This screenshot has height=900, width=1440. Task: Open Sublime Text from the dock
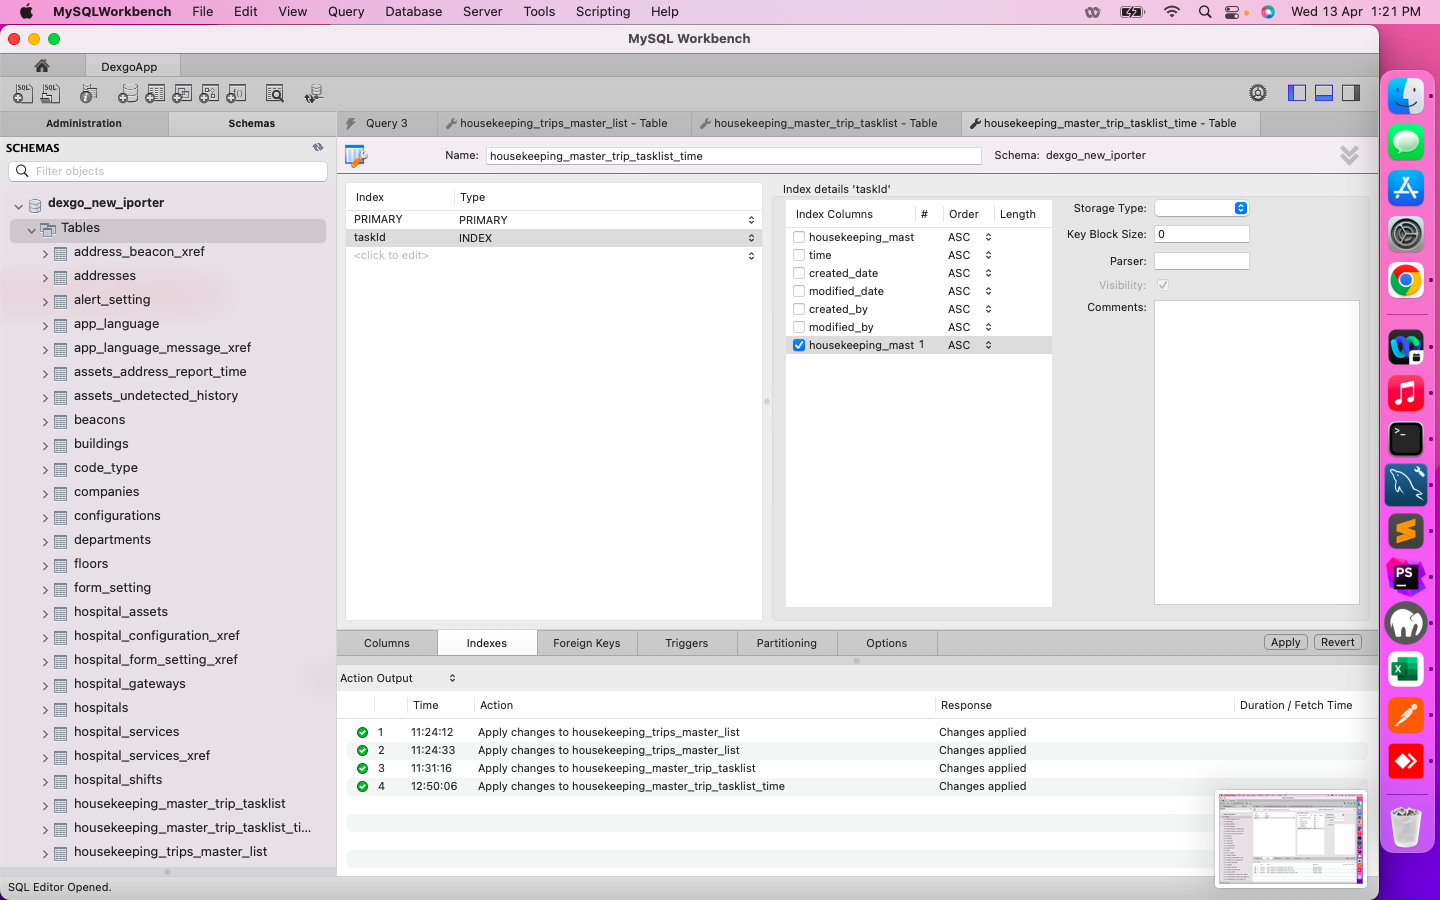pyautogui.click(x=1406, y=531)
